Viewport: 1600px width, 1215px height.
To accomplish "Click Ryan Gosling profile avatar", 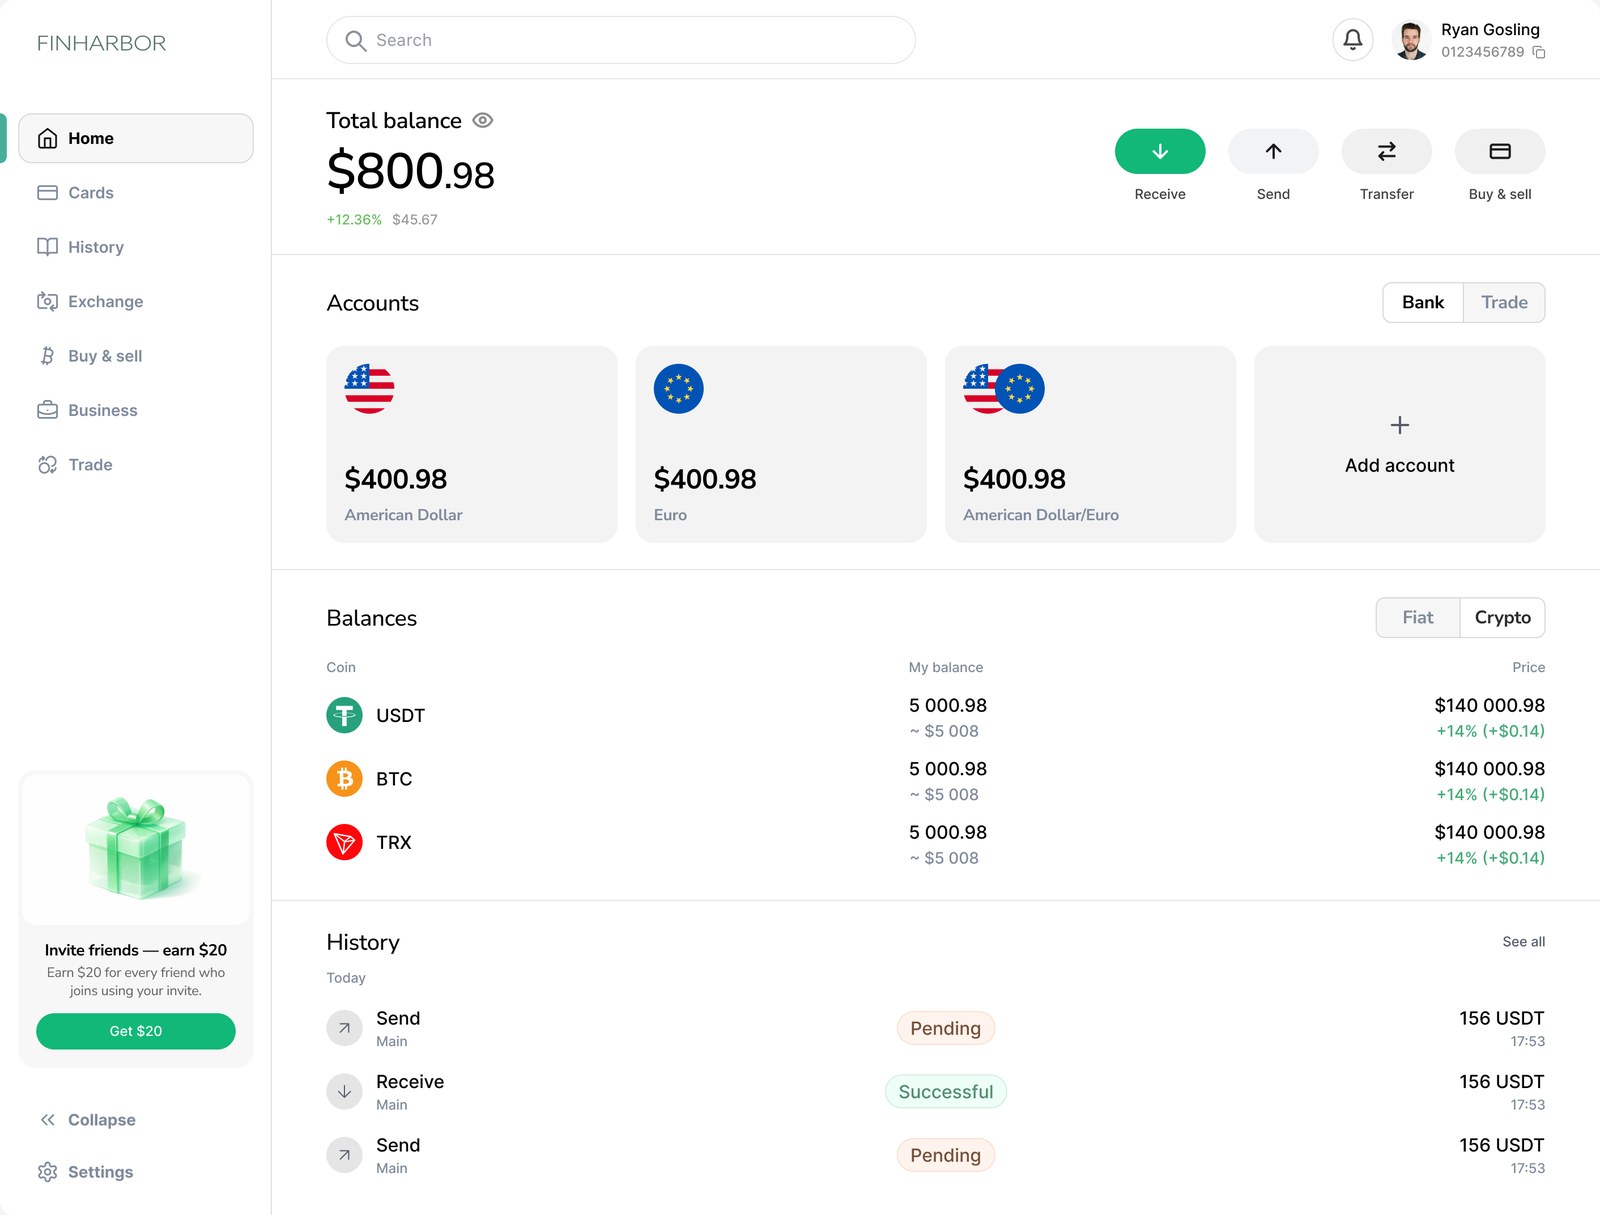I will point(1411,40).
